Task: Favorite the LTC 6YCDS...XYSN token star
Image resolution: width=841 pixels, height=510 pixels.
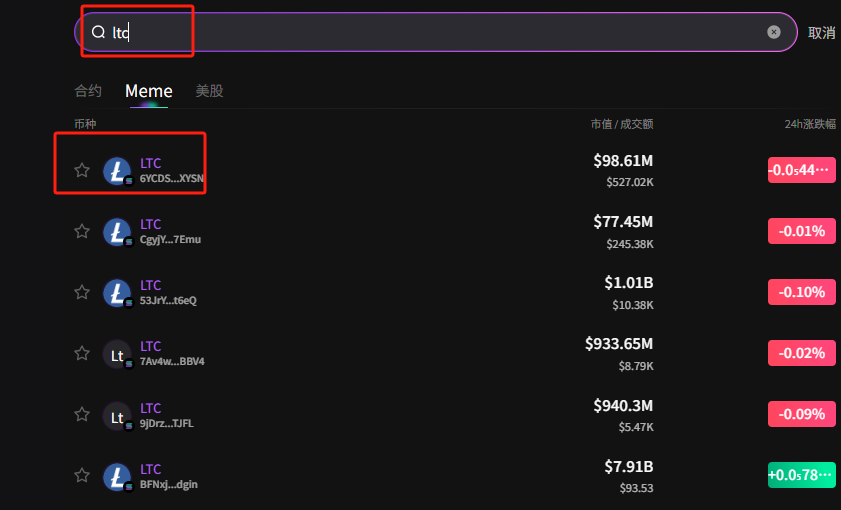Action: [82, 170]
